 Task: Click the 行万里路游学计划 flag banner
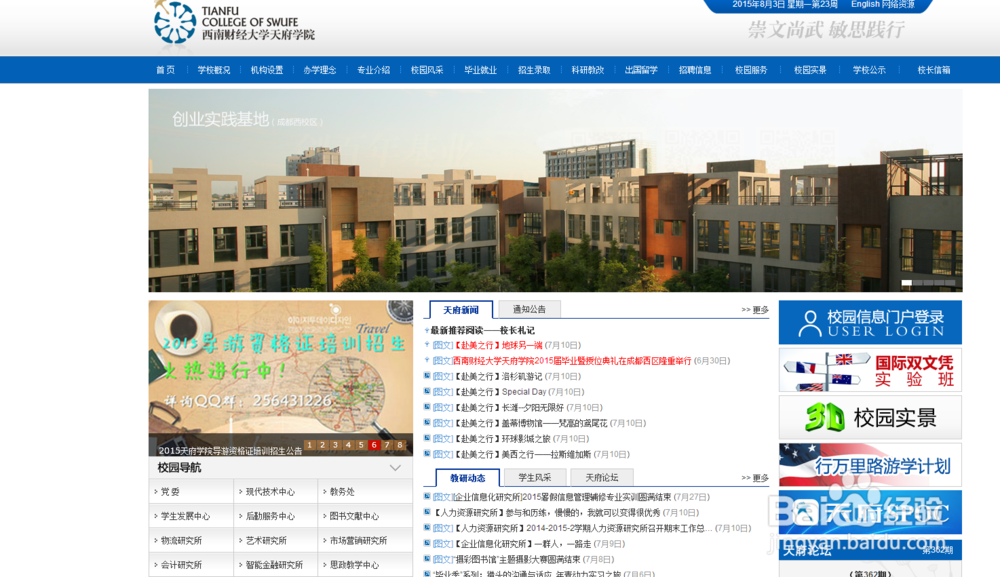pos(869,464)
